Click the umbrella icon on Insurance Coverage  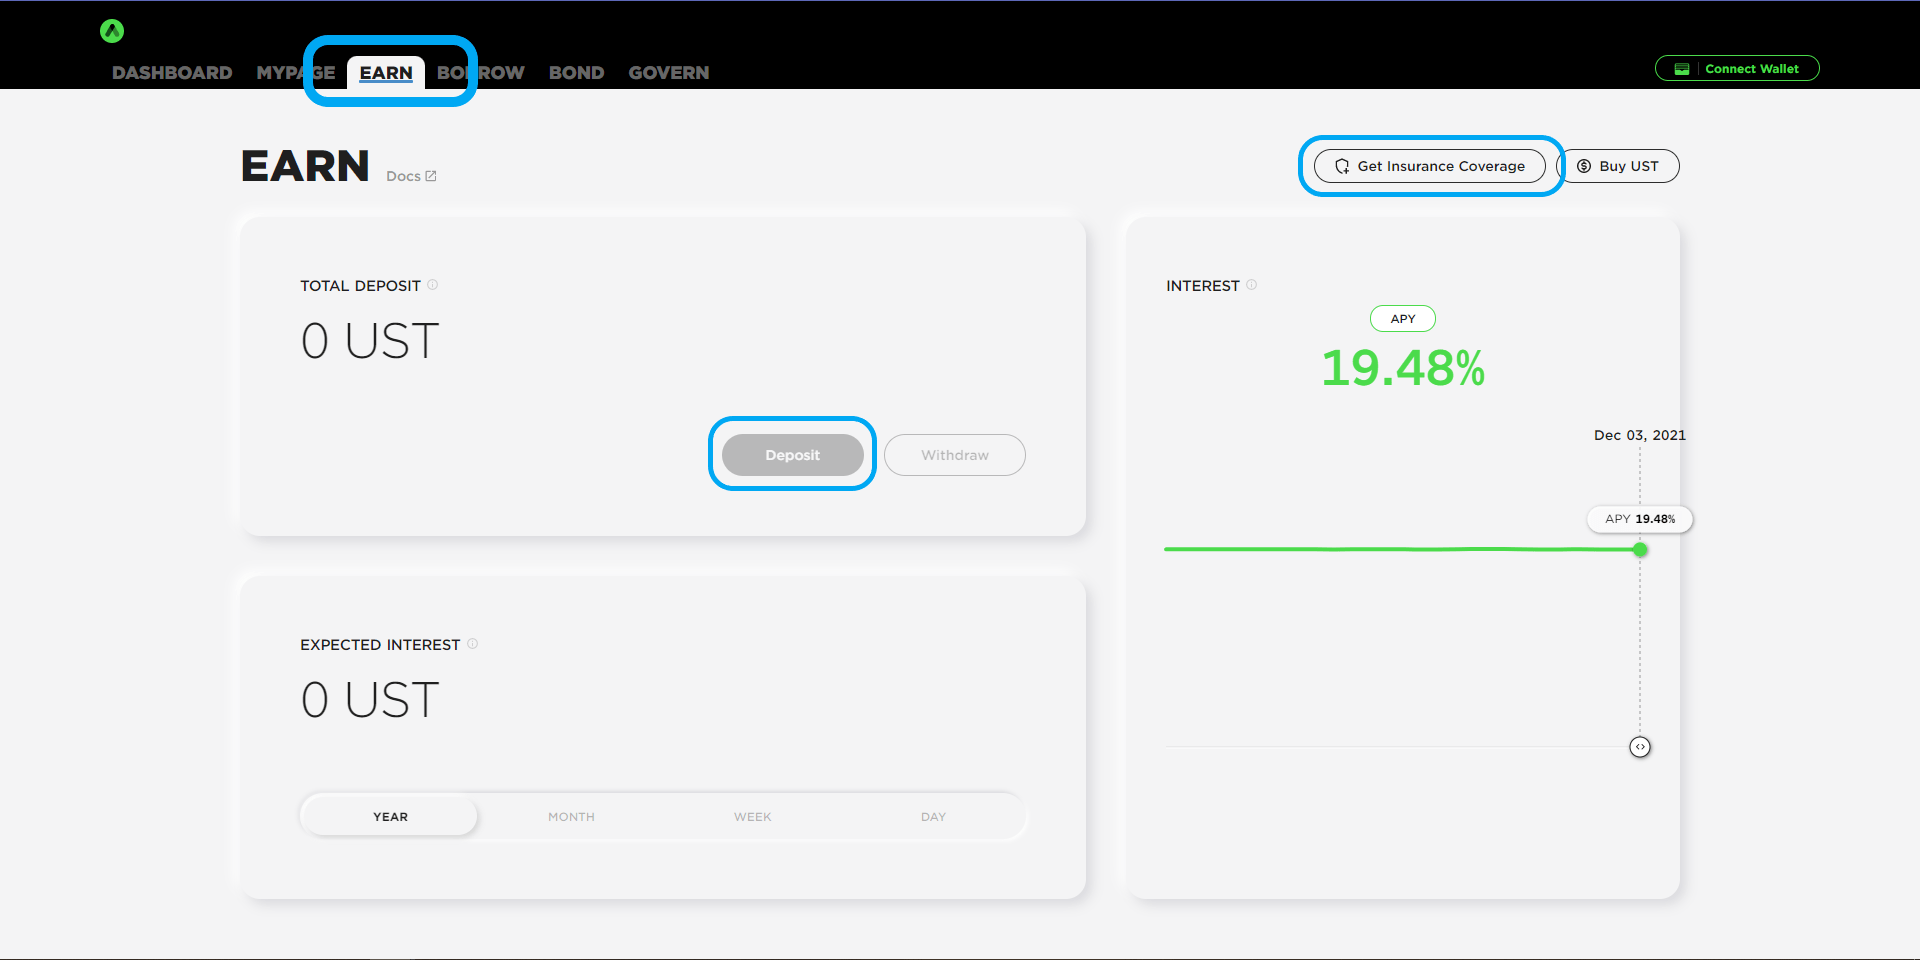pos(1342,166)
